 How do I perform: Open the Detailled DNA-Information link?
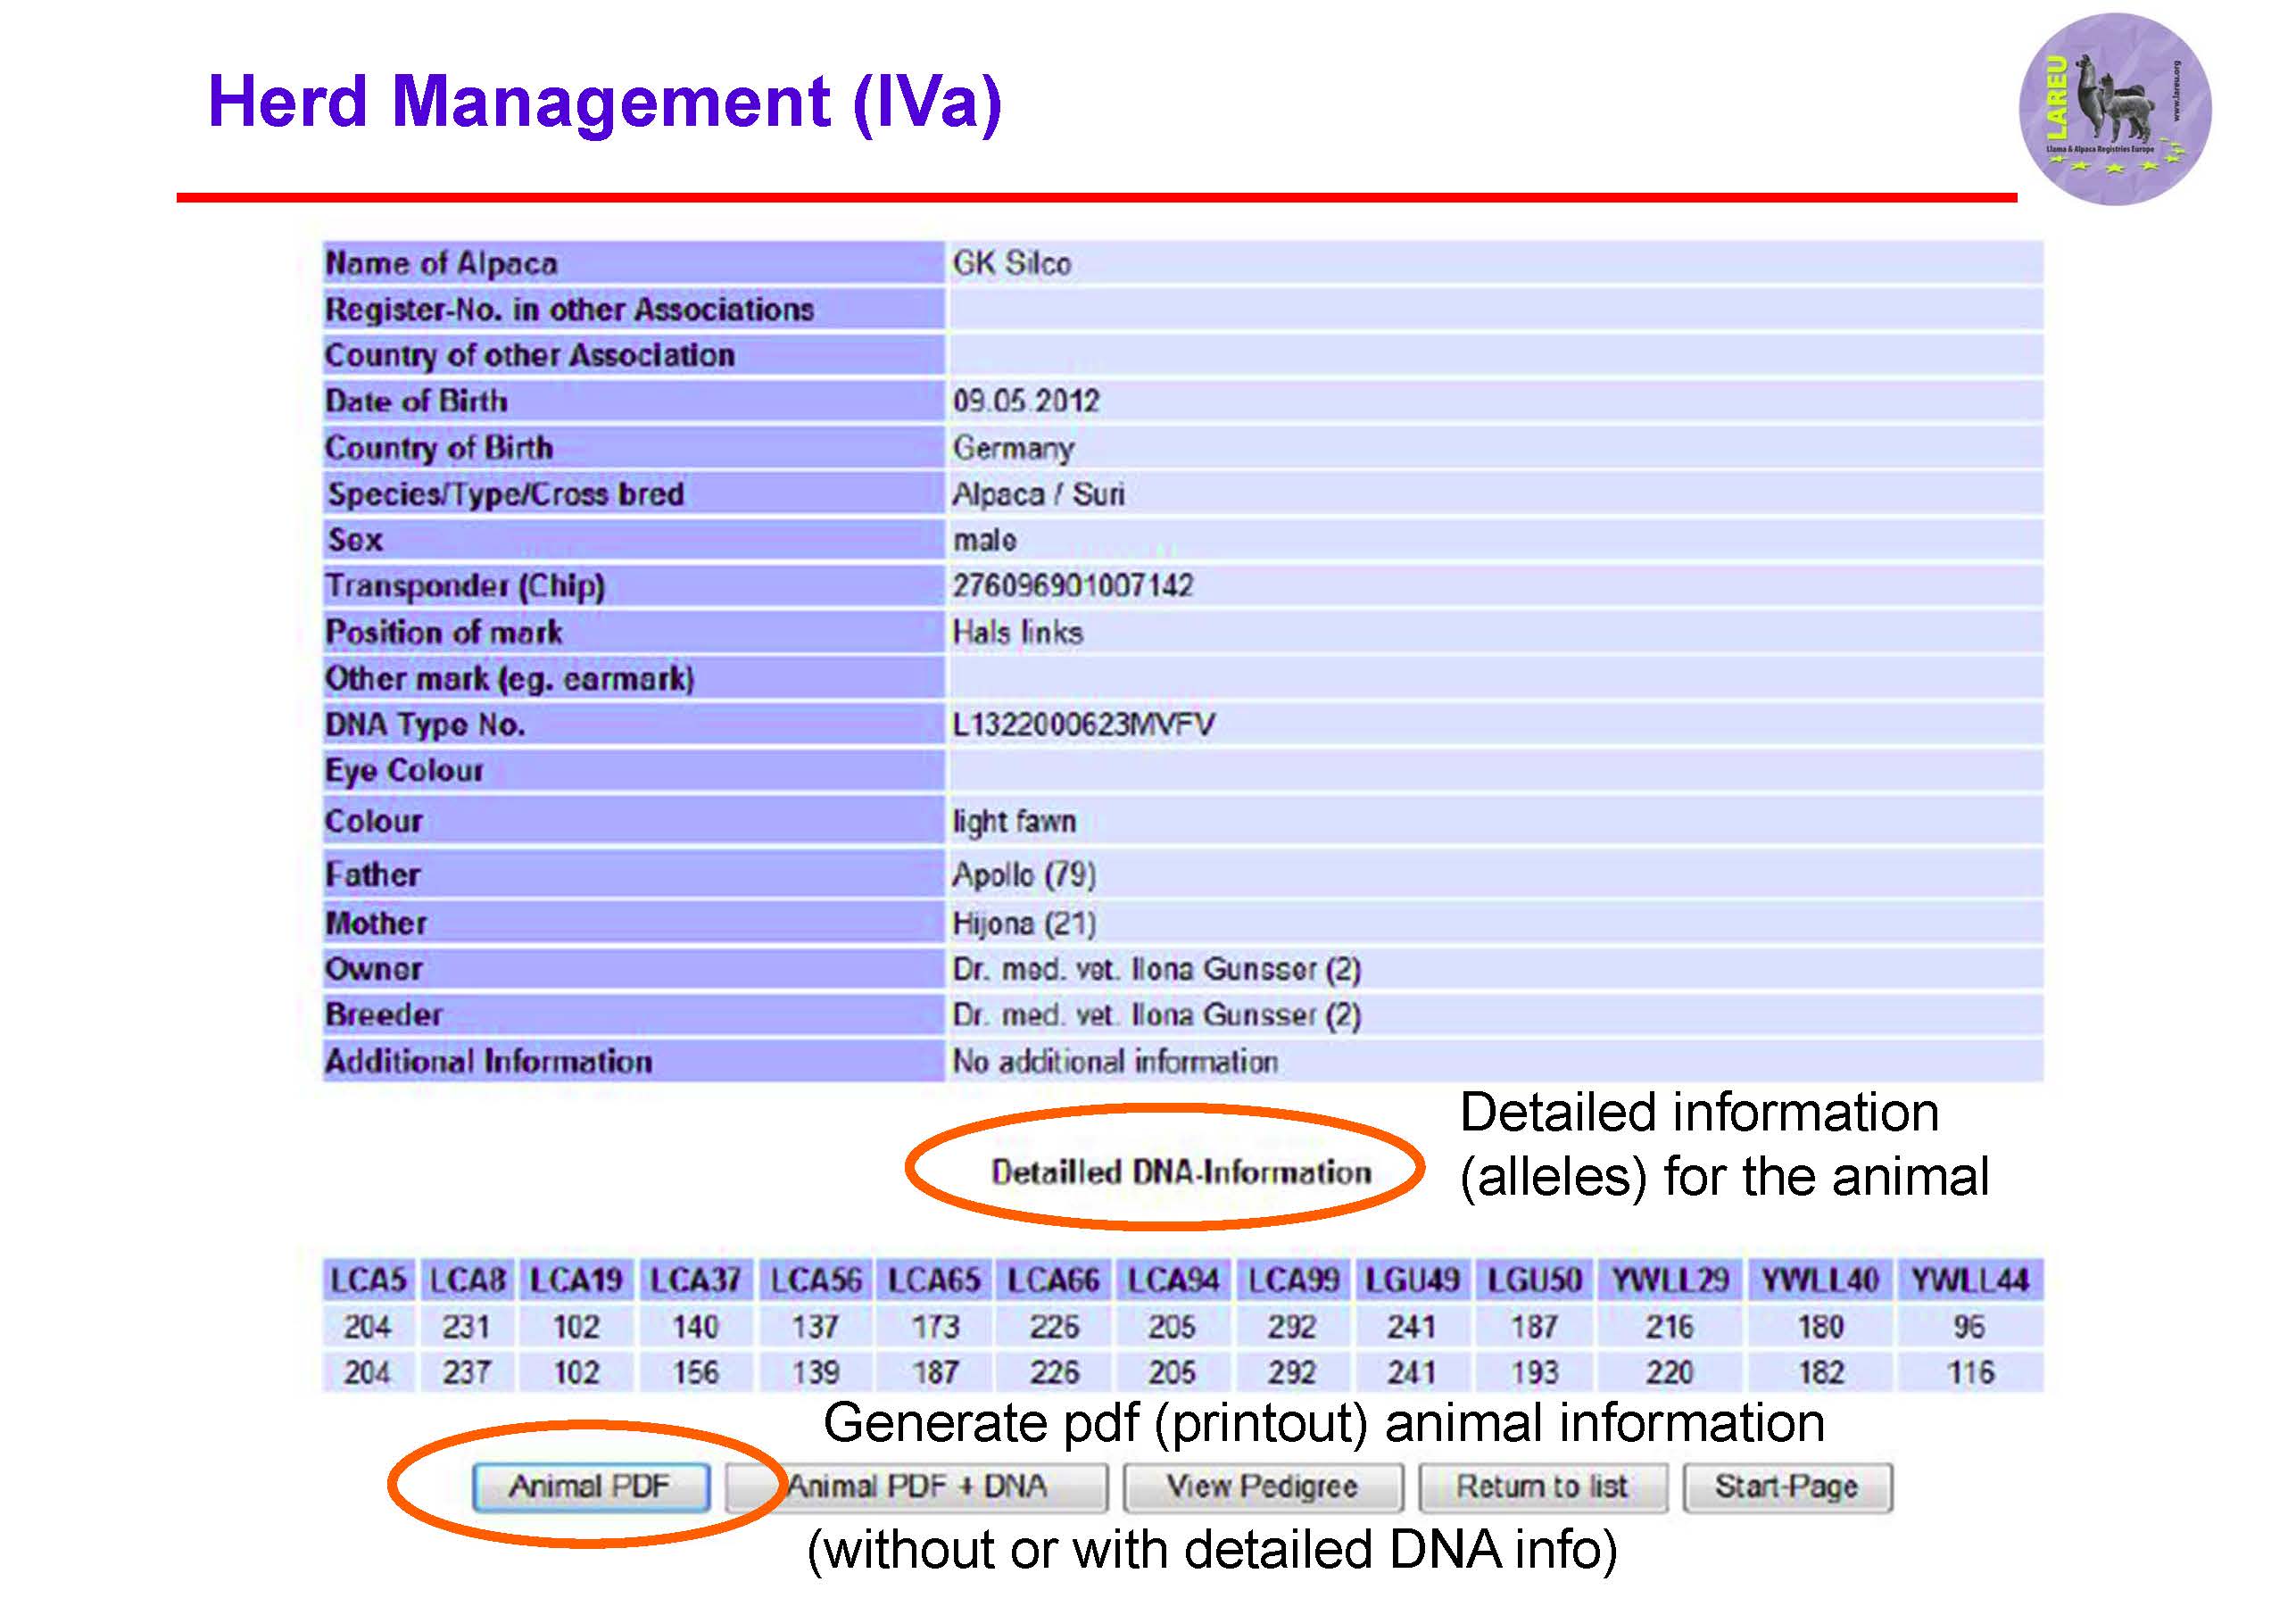pos(1181,1171)
